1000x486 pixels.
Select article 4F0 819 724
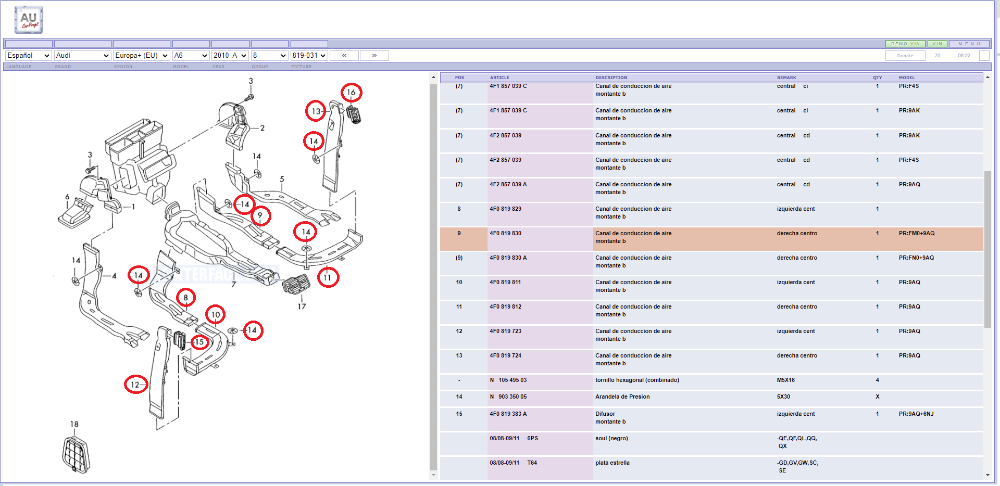(x=505, y=355)
